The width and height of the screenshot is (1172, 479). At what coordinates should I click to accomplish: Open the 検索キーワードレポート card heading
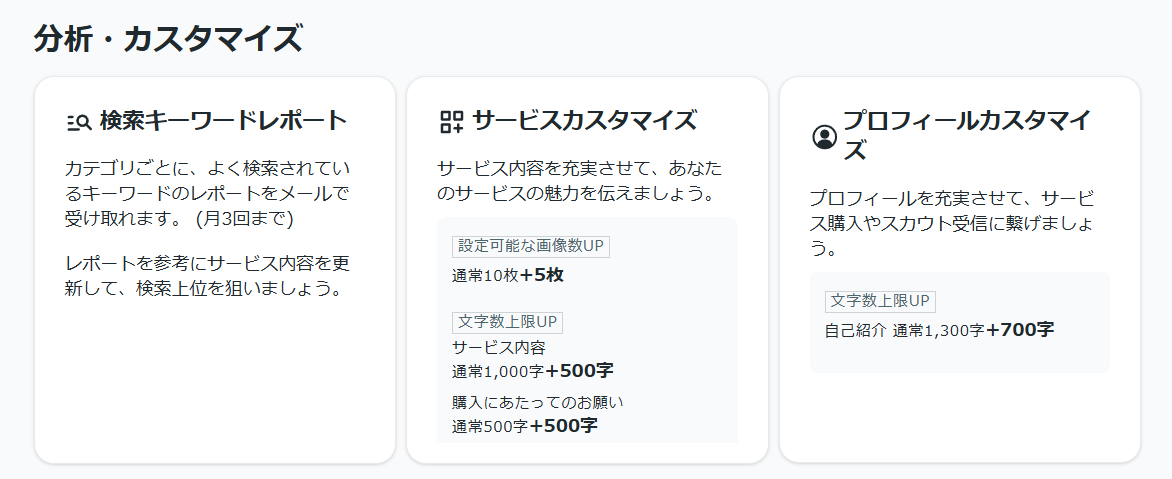pos(223,121)
